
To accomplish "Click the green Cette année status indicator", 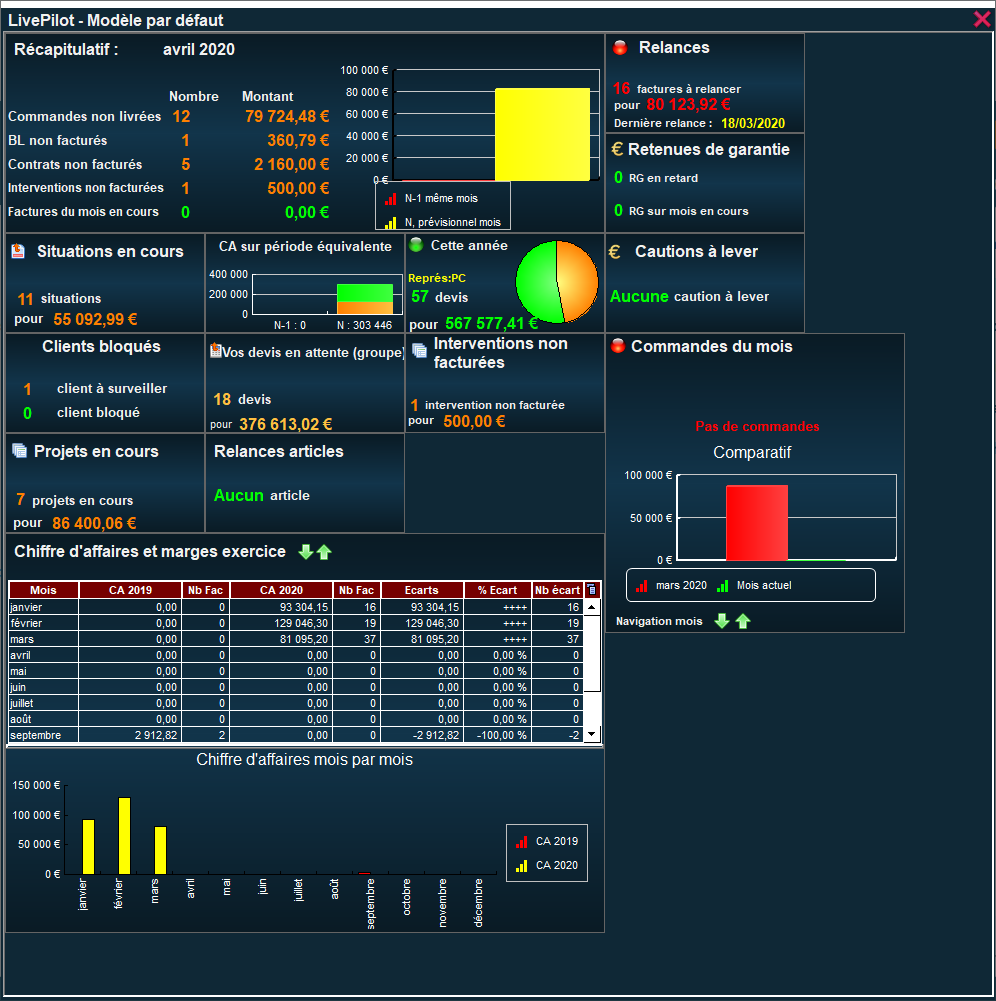I will click(416, 245).
